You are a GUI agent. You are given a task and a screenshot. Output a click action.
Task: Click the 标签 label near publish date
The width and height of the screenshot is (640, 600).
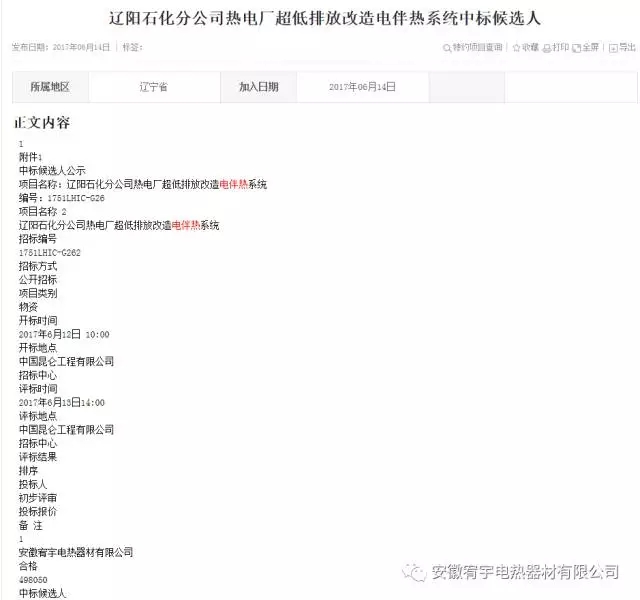132,47
